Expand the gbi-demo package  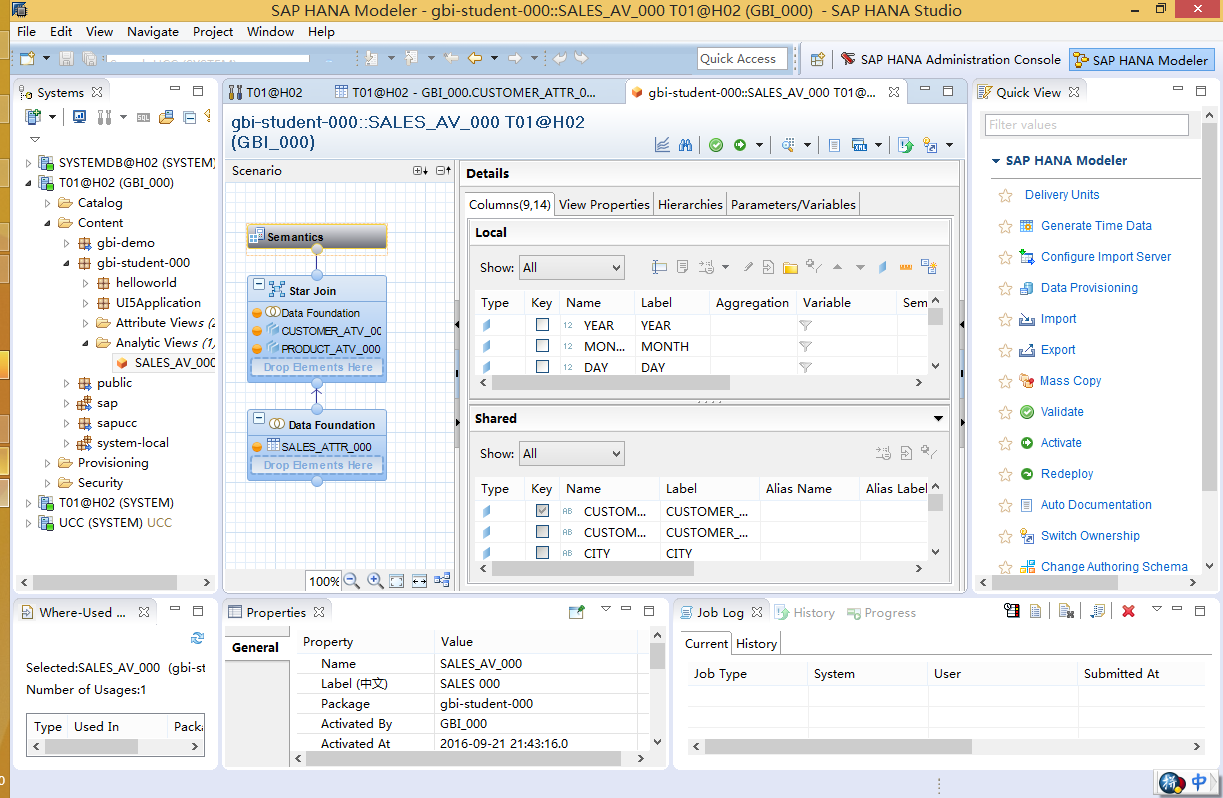[x=67, y=243]
